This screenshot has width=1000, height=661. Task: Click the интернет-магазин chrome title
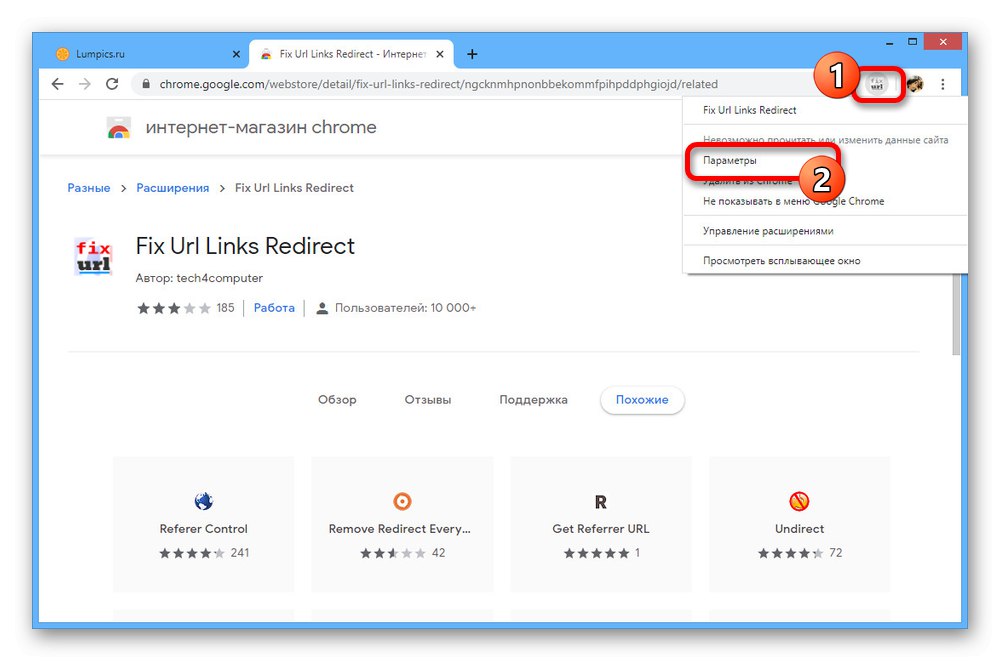point(261,128)
